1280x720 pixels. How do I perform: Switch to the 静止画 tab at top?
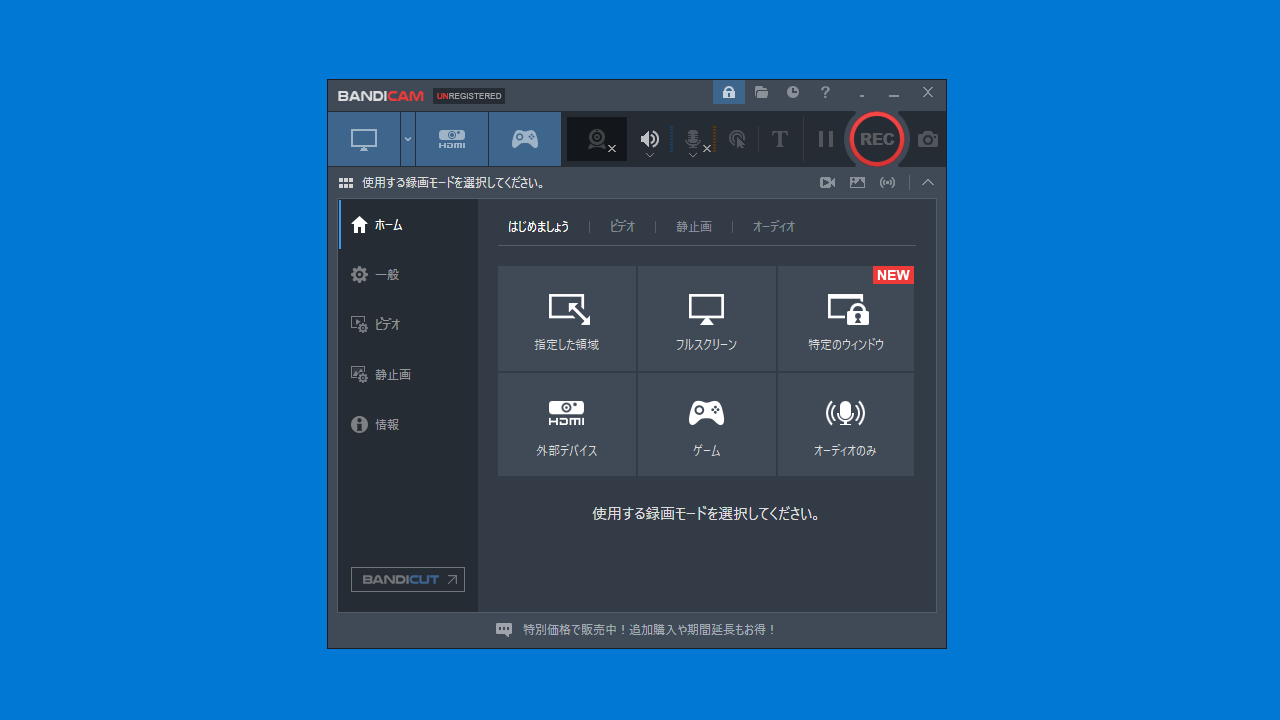click(x=694, y=227)
